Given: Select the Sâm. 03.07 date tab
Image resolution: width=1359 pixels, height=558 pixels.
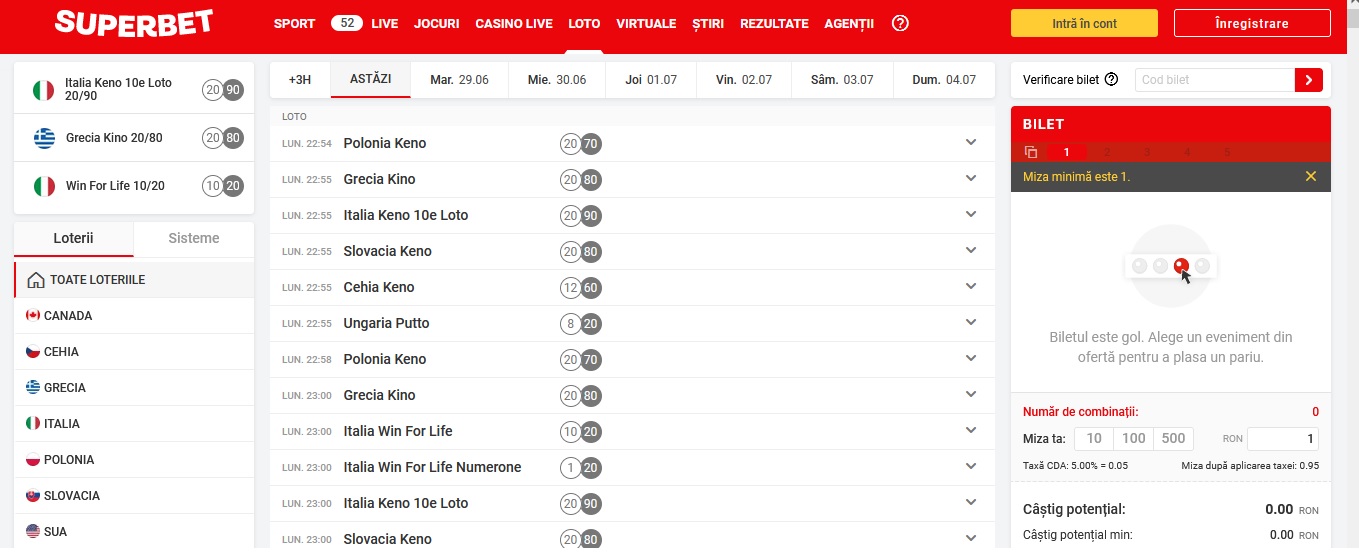Looking at the screenshot, I should [x=842, y=80].
